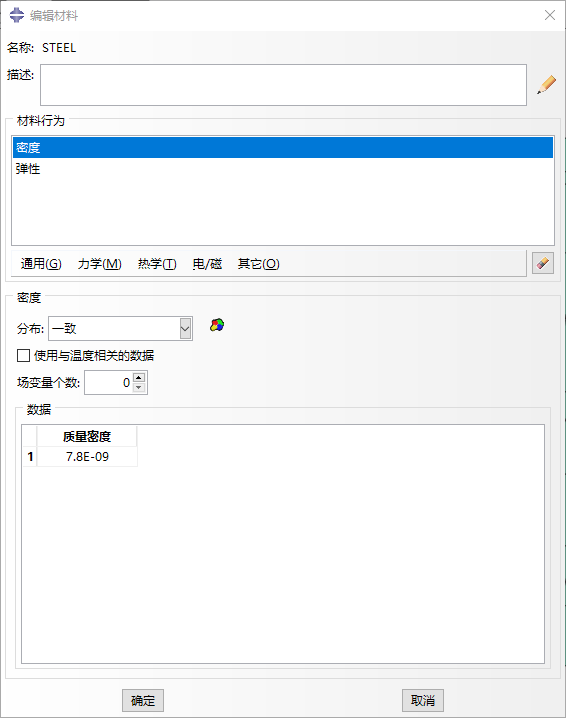Close the 编辑材料 dialog
566x718 pixels.
click(550, 15)
